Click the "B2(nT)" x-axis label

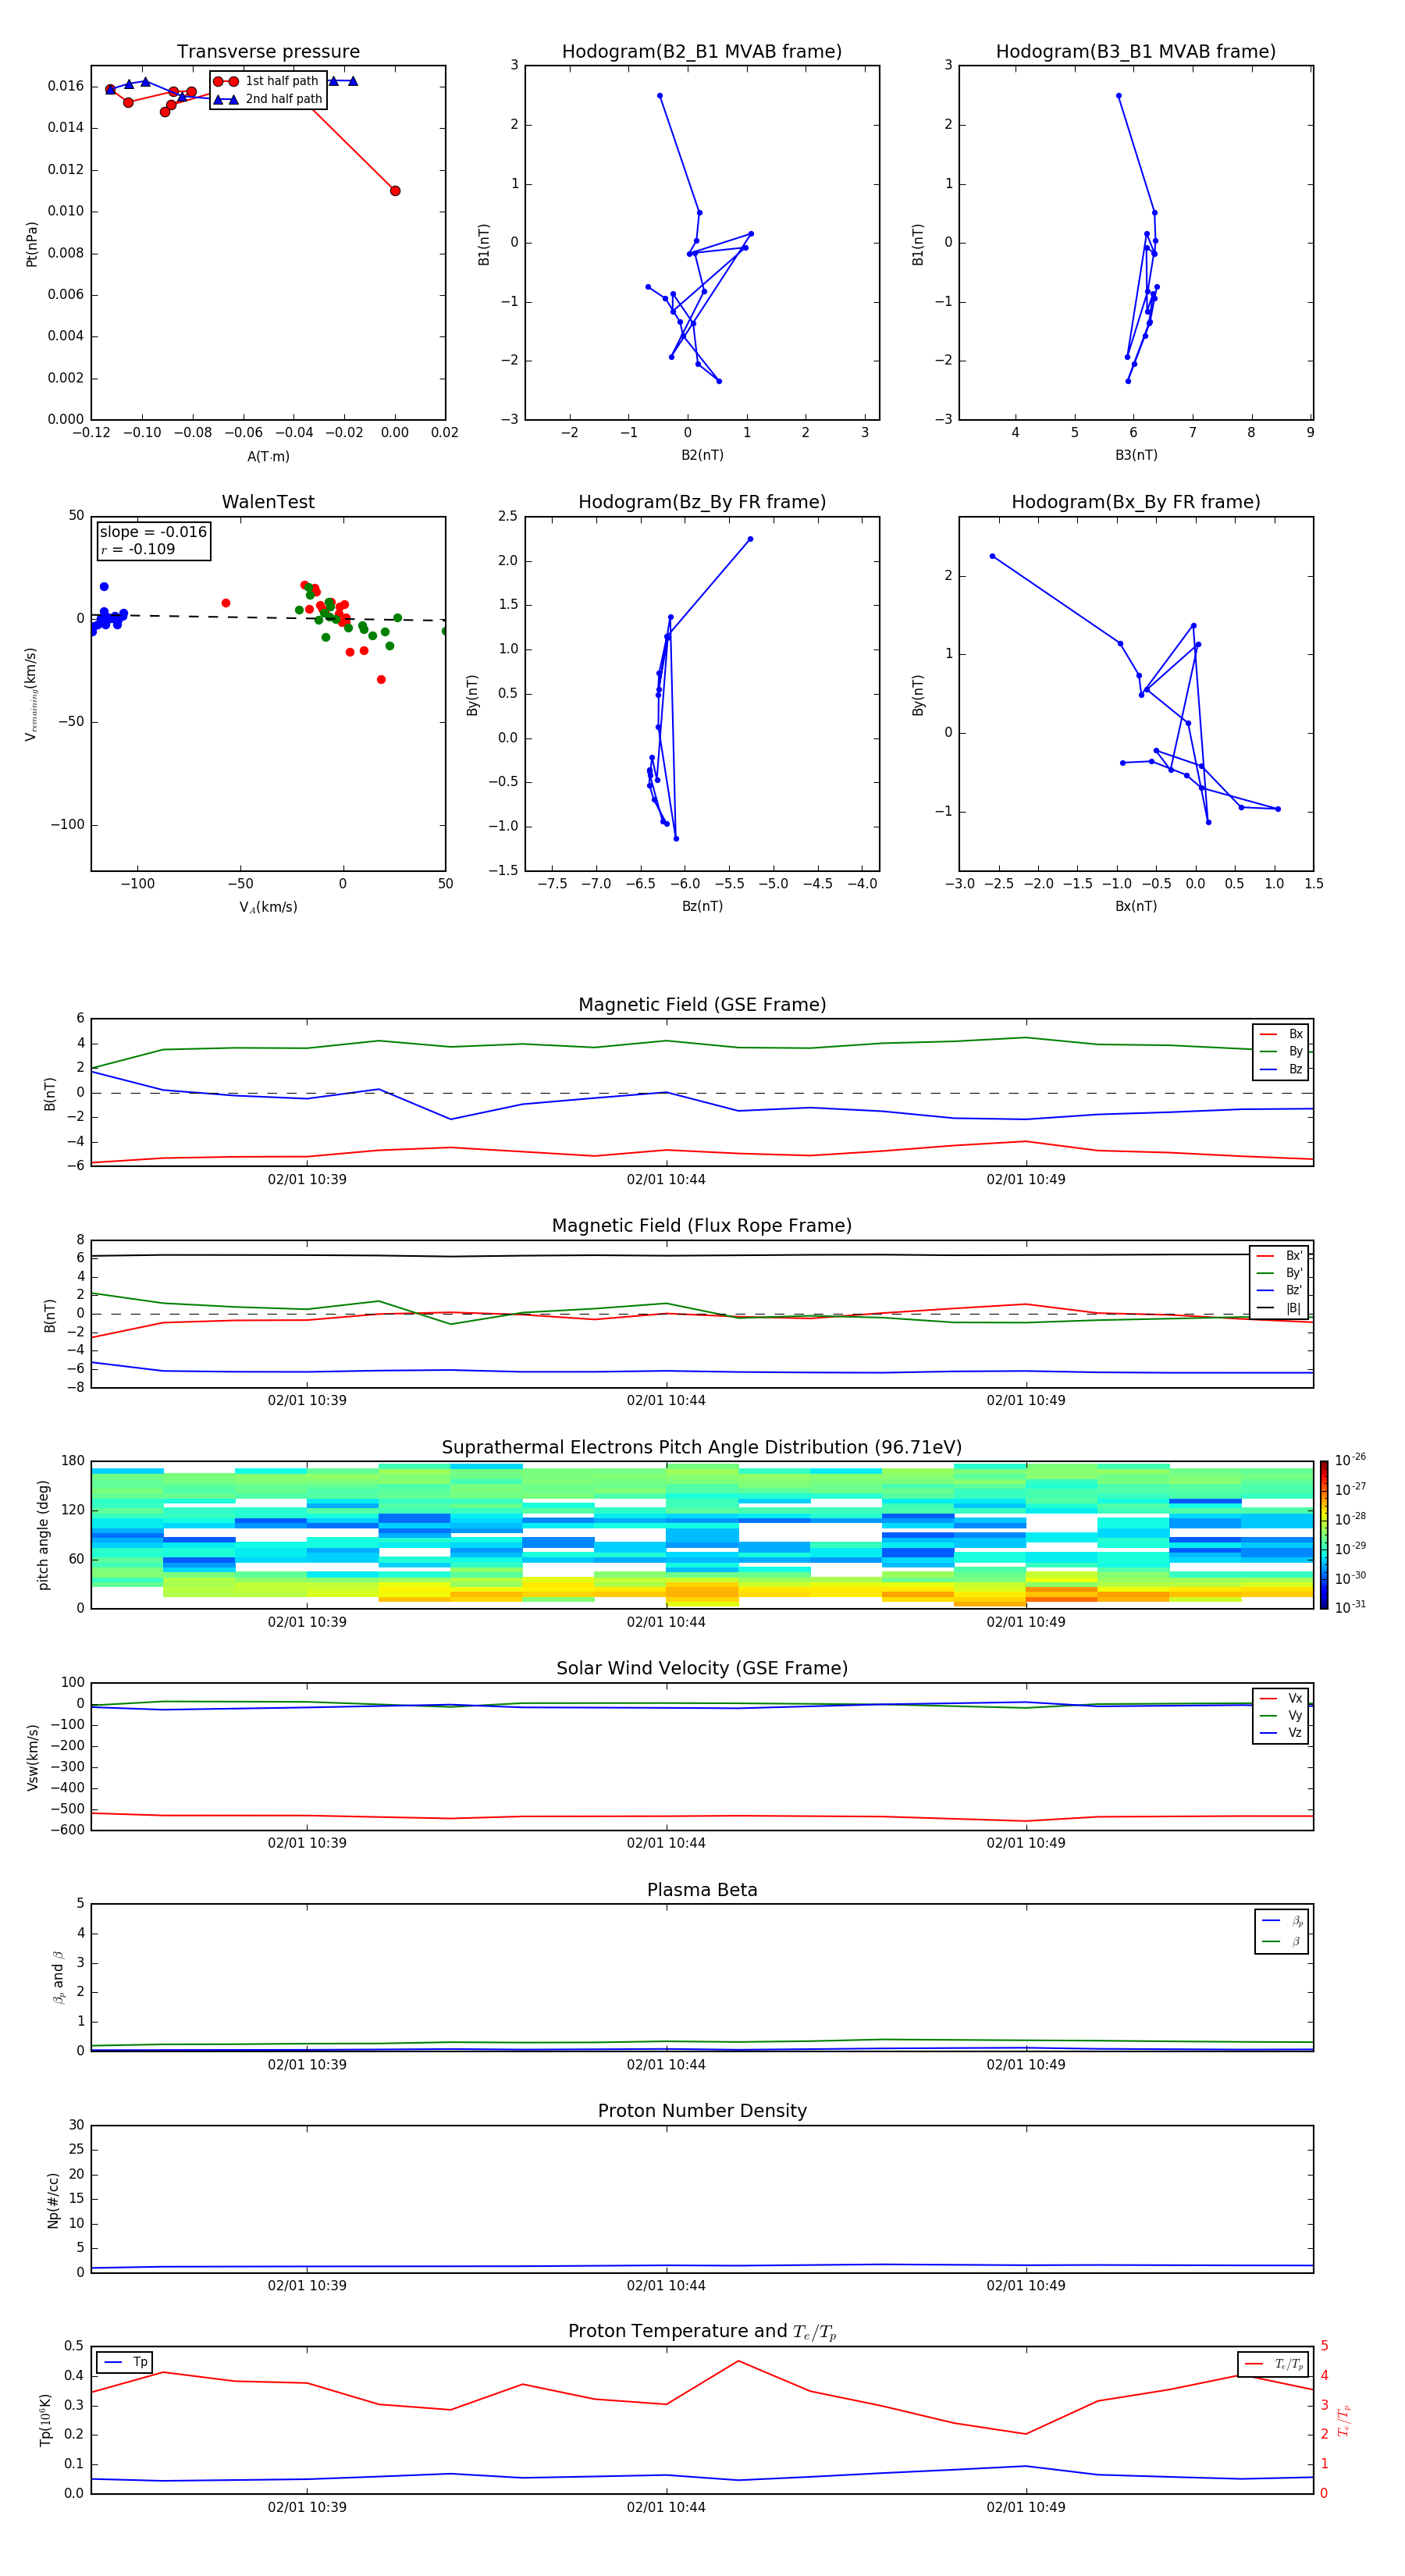click(702, 455)
